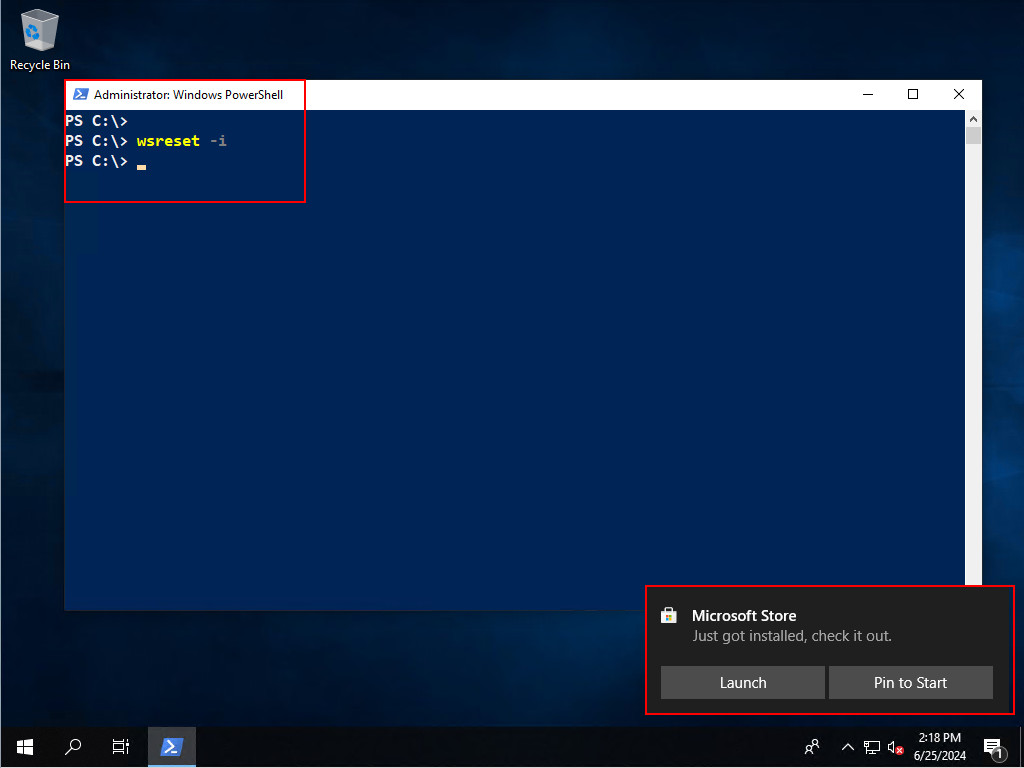The height and width of the screenshot is (768, 1024).
Task: Click the Microsoft Store bag icon in toast
Action: (x=669, y=615)
